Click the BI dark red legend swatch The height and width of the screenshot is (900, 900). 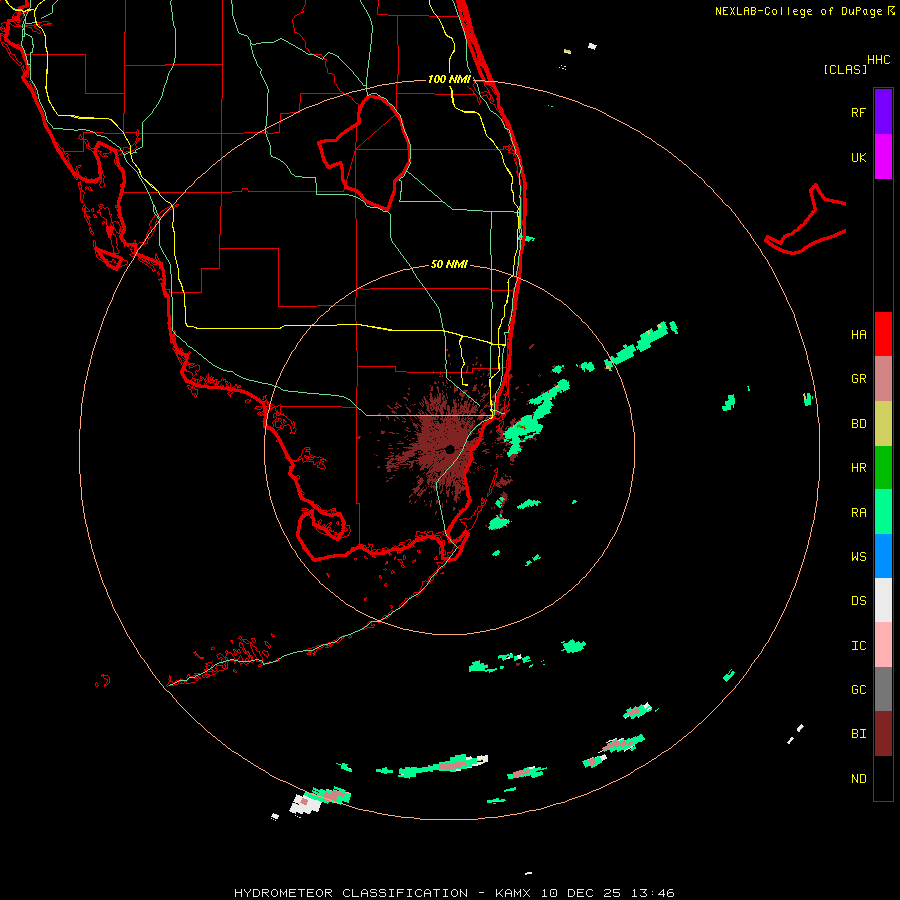tap(883, 734)
